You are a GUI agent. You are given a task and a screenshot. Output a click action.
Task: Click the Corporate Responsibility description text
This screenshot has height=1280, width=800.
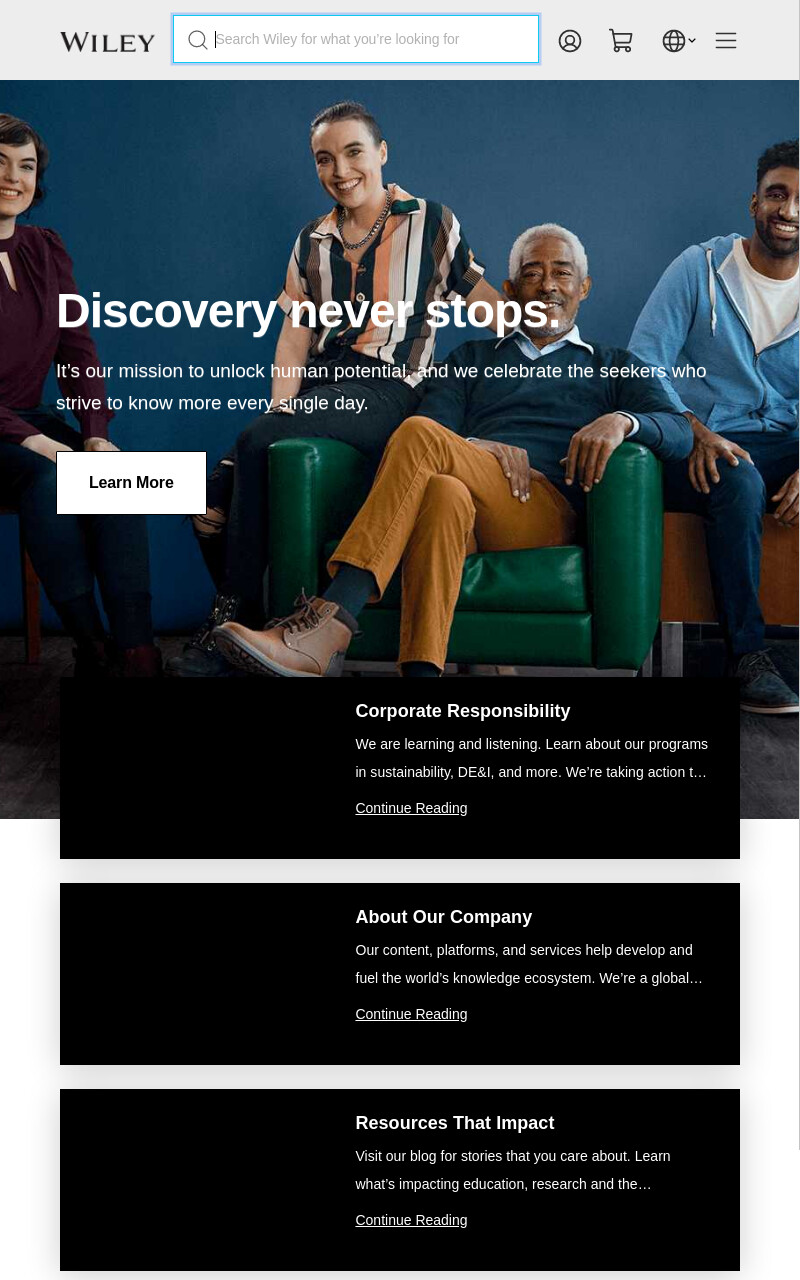532,758
